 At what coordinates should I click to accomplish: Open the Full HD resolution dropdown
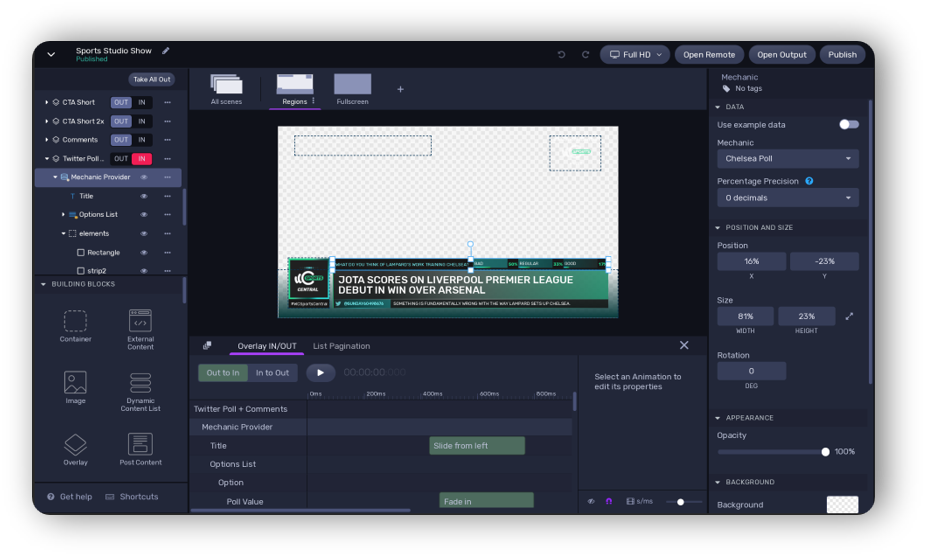635,55
